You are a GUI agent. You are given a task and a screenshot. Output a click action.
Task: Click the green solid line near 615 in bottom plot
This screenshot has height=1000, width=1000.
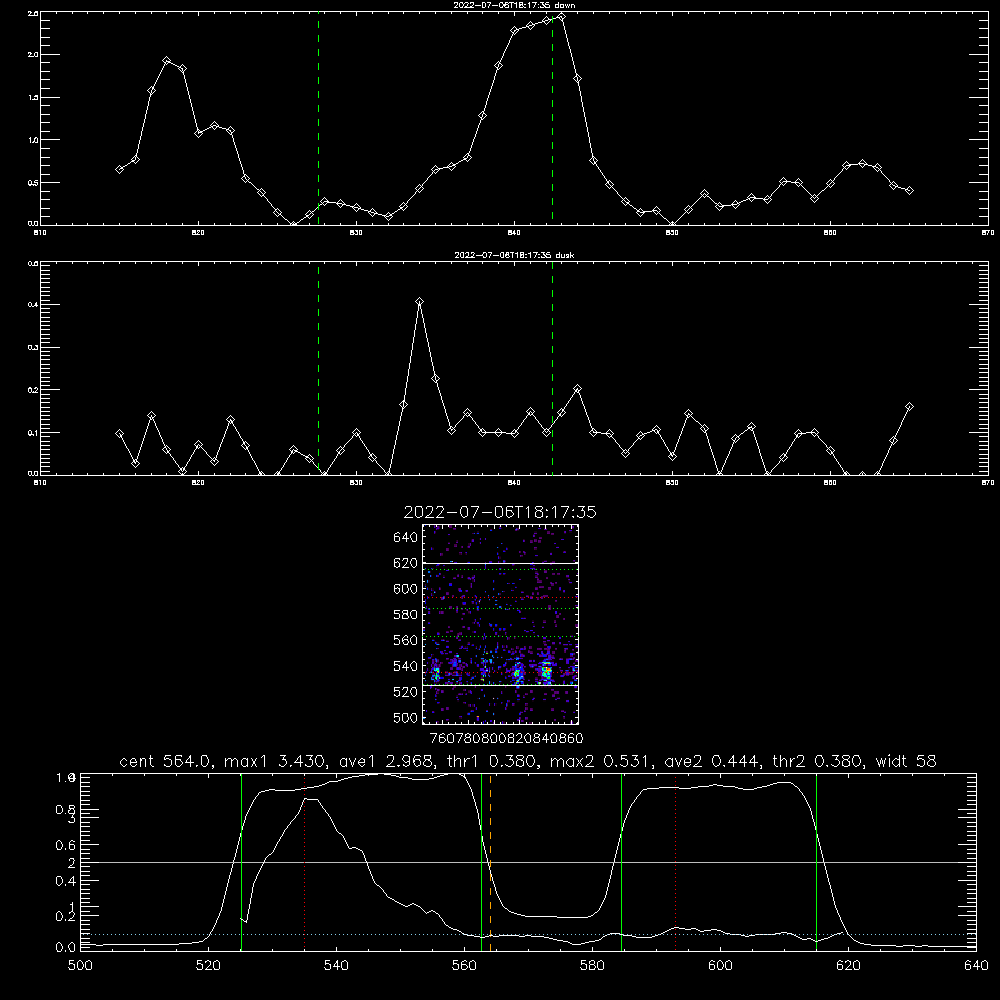816,862
